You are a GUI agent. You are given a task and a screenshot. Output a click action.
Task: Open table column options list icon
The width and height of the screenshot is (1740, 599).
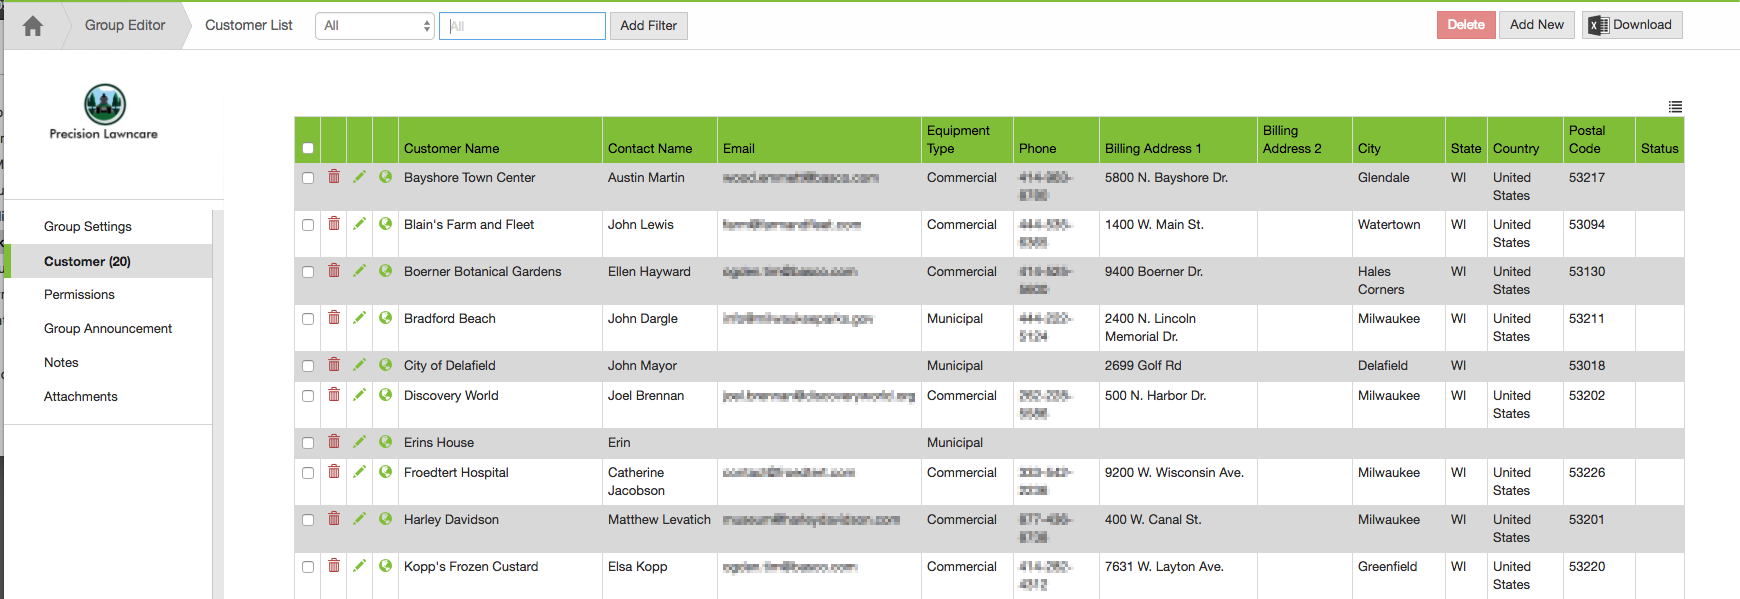point(1675,107)
